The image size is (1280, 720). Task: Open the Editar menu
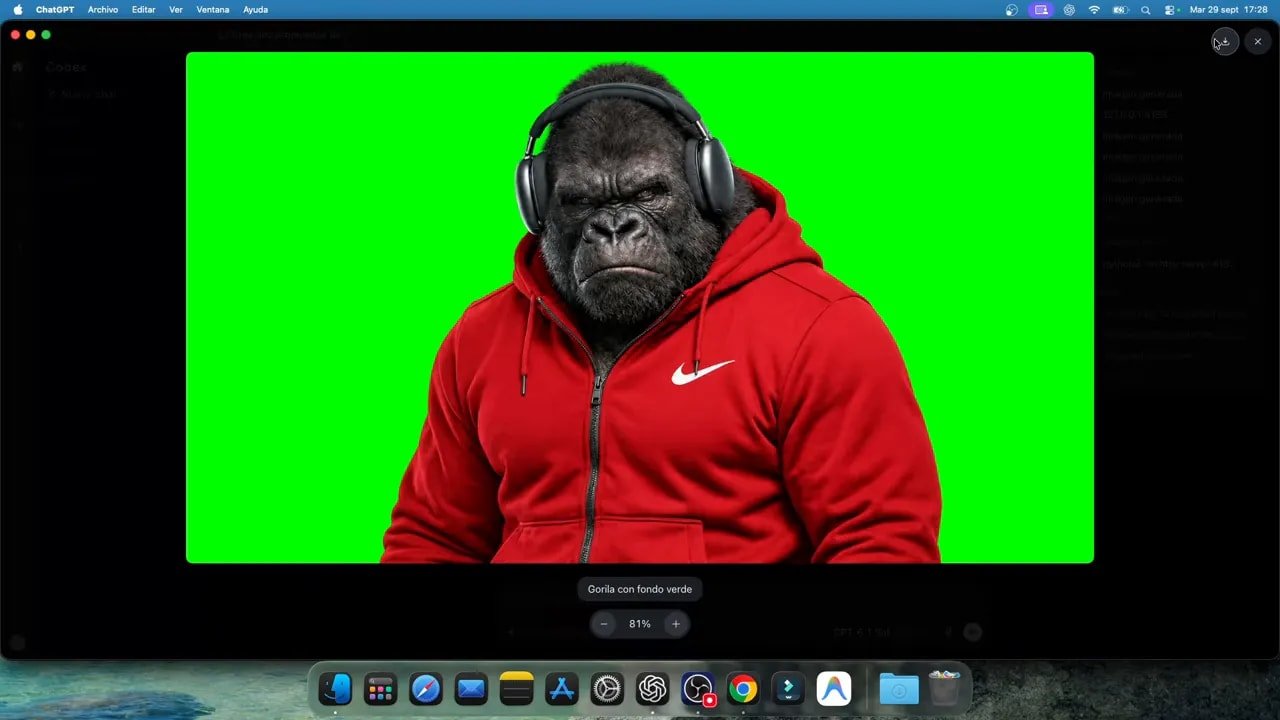[x=144, y=9]
